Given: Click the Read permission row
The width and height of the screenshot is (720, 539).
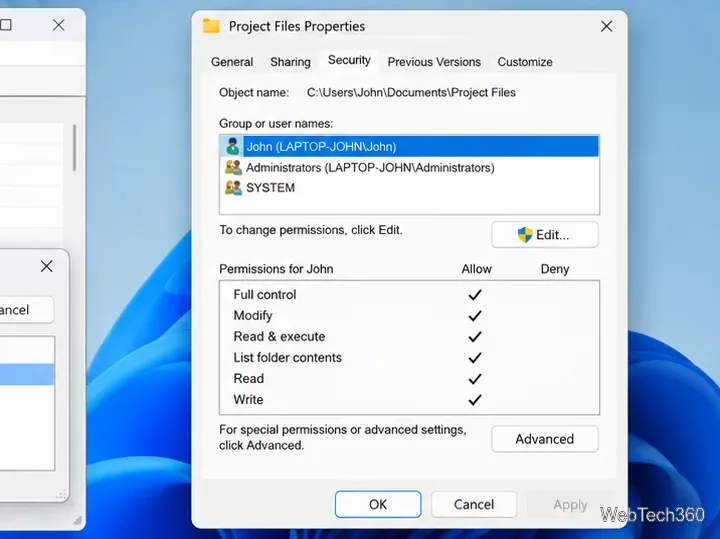Looking at the screenshot, I should coord(409,379).
